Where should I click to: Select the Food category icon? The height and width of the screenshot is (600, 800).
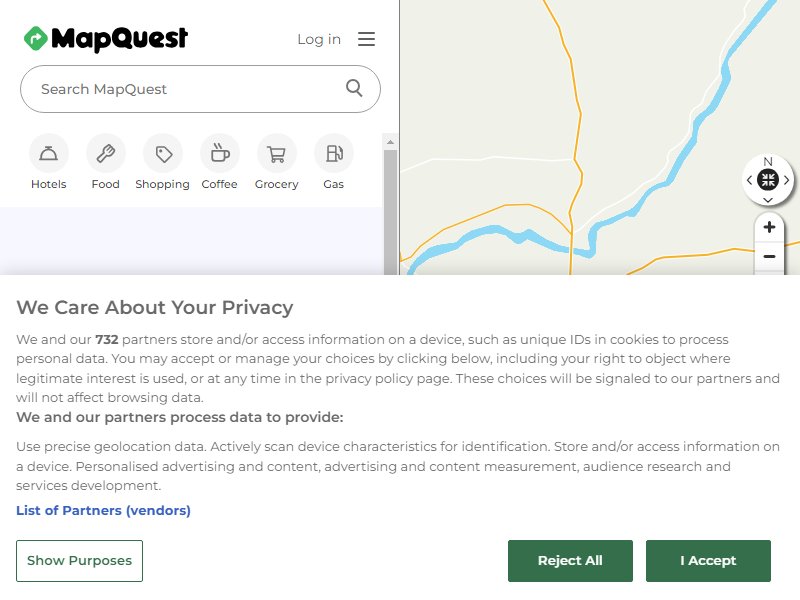point(106,153)
